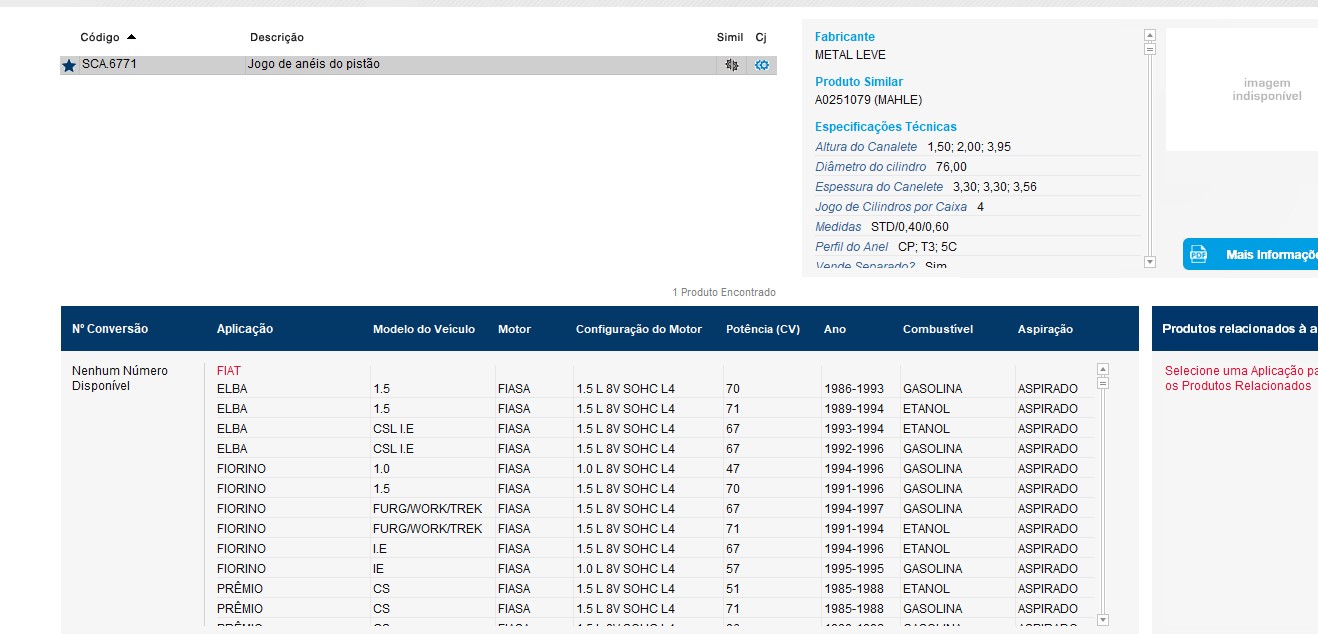This screenshot has height=634, width=1318.
Task: Click the Especificações Técnicas heading
Action: coord(886,127)
